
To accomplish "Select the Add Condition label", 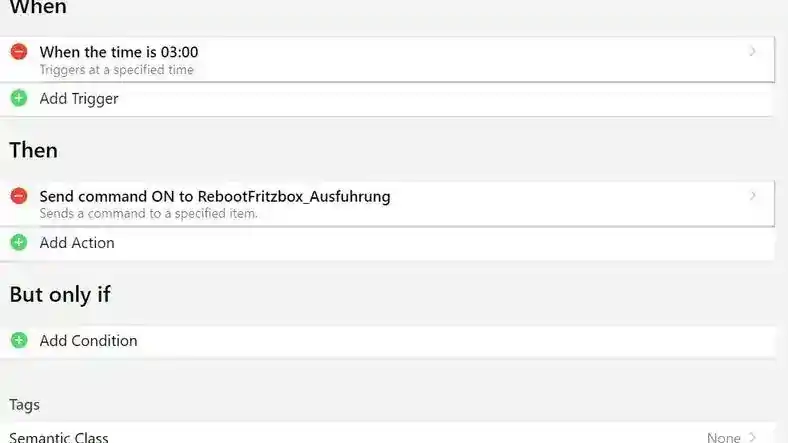I will click(88, 341).
